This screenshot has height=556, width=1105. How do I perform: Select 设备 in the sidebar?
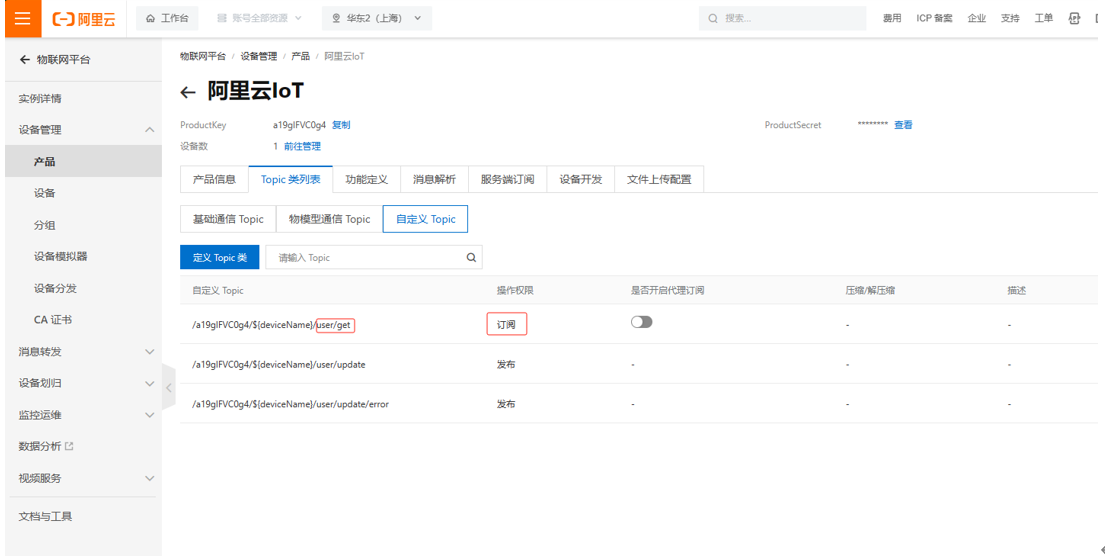pos(44,194)
